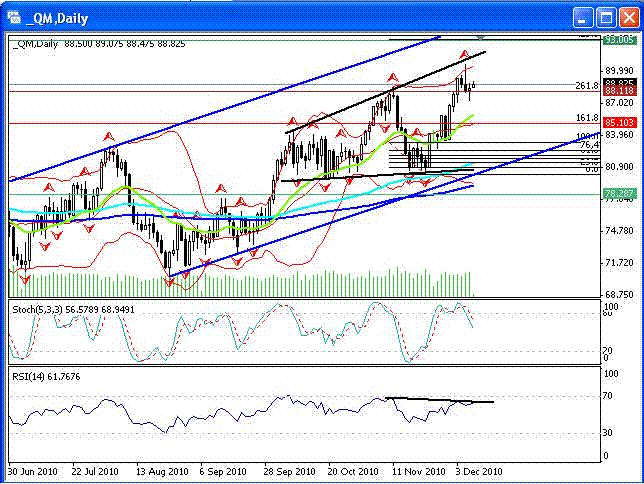The height and width of the screenshot is (484, 644).
Task: Click the 6 Sep 2010 date label
Action: click(x=223, y=471)
